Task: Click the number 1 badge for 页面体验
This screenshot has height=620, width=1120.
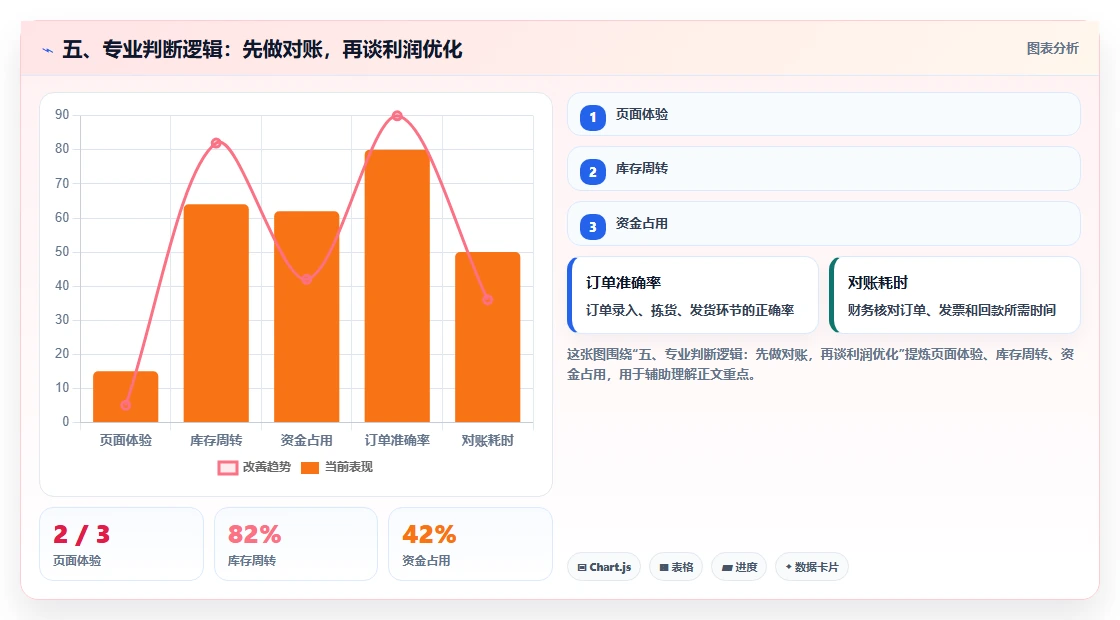Action: tap(593, 117)
